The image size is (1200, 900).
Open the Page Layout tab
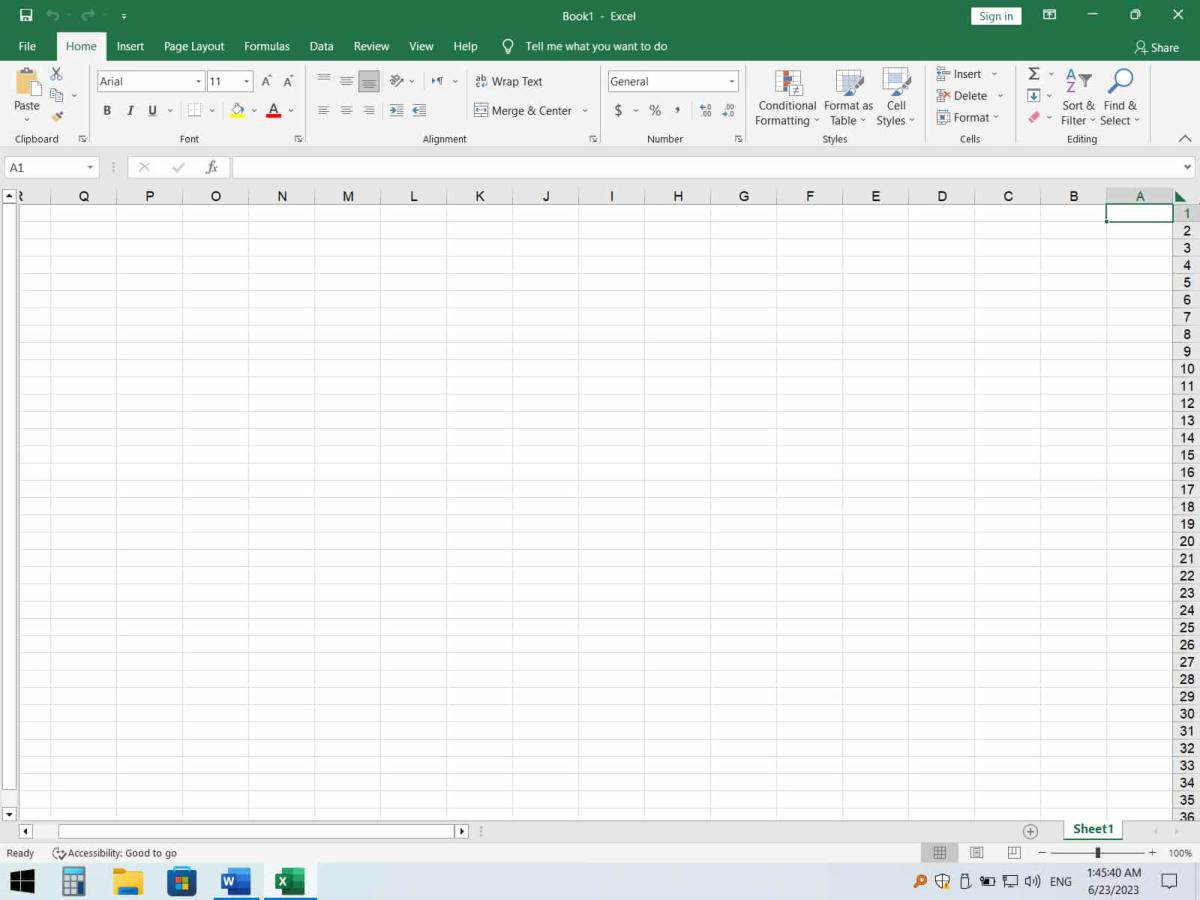[194, 46]
